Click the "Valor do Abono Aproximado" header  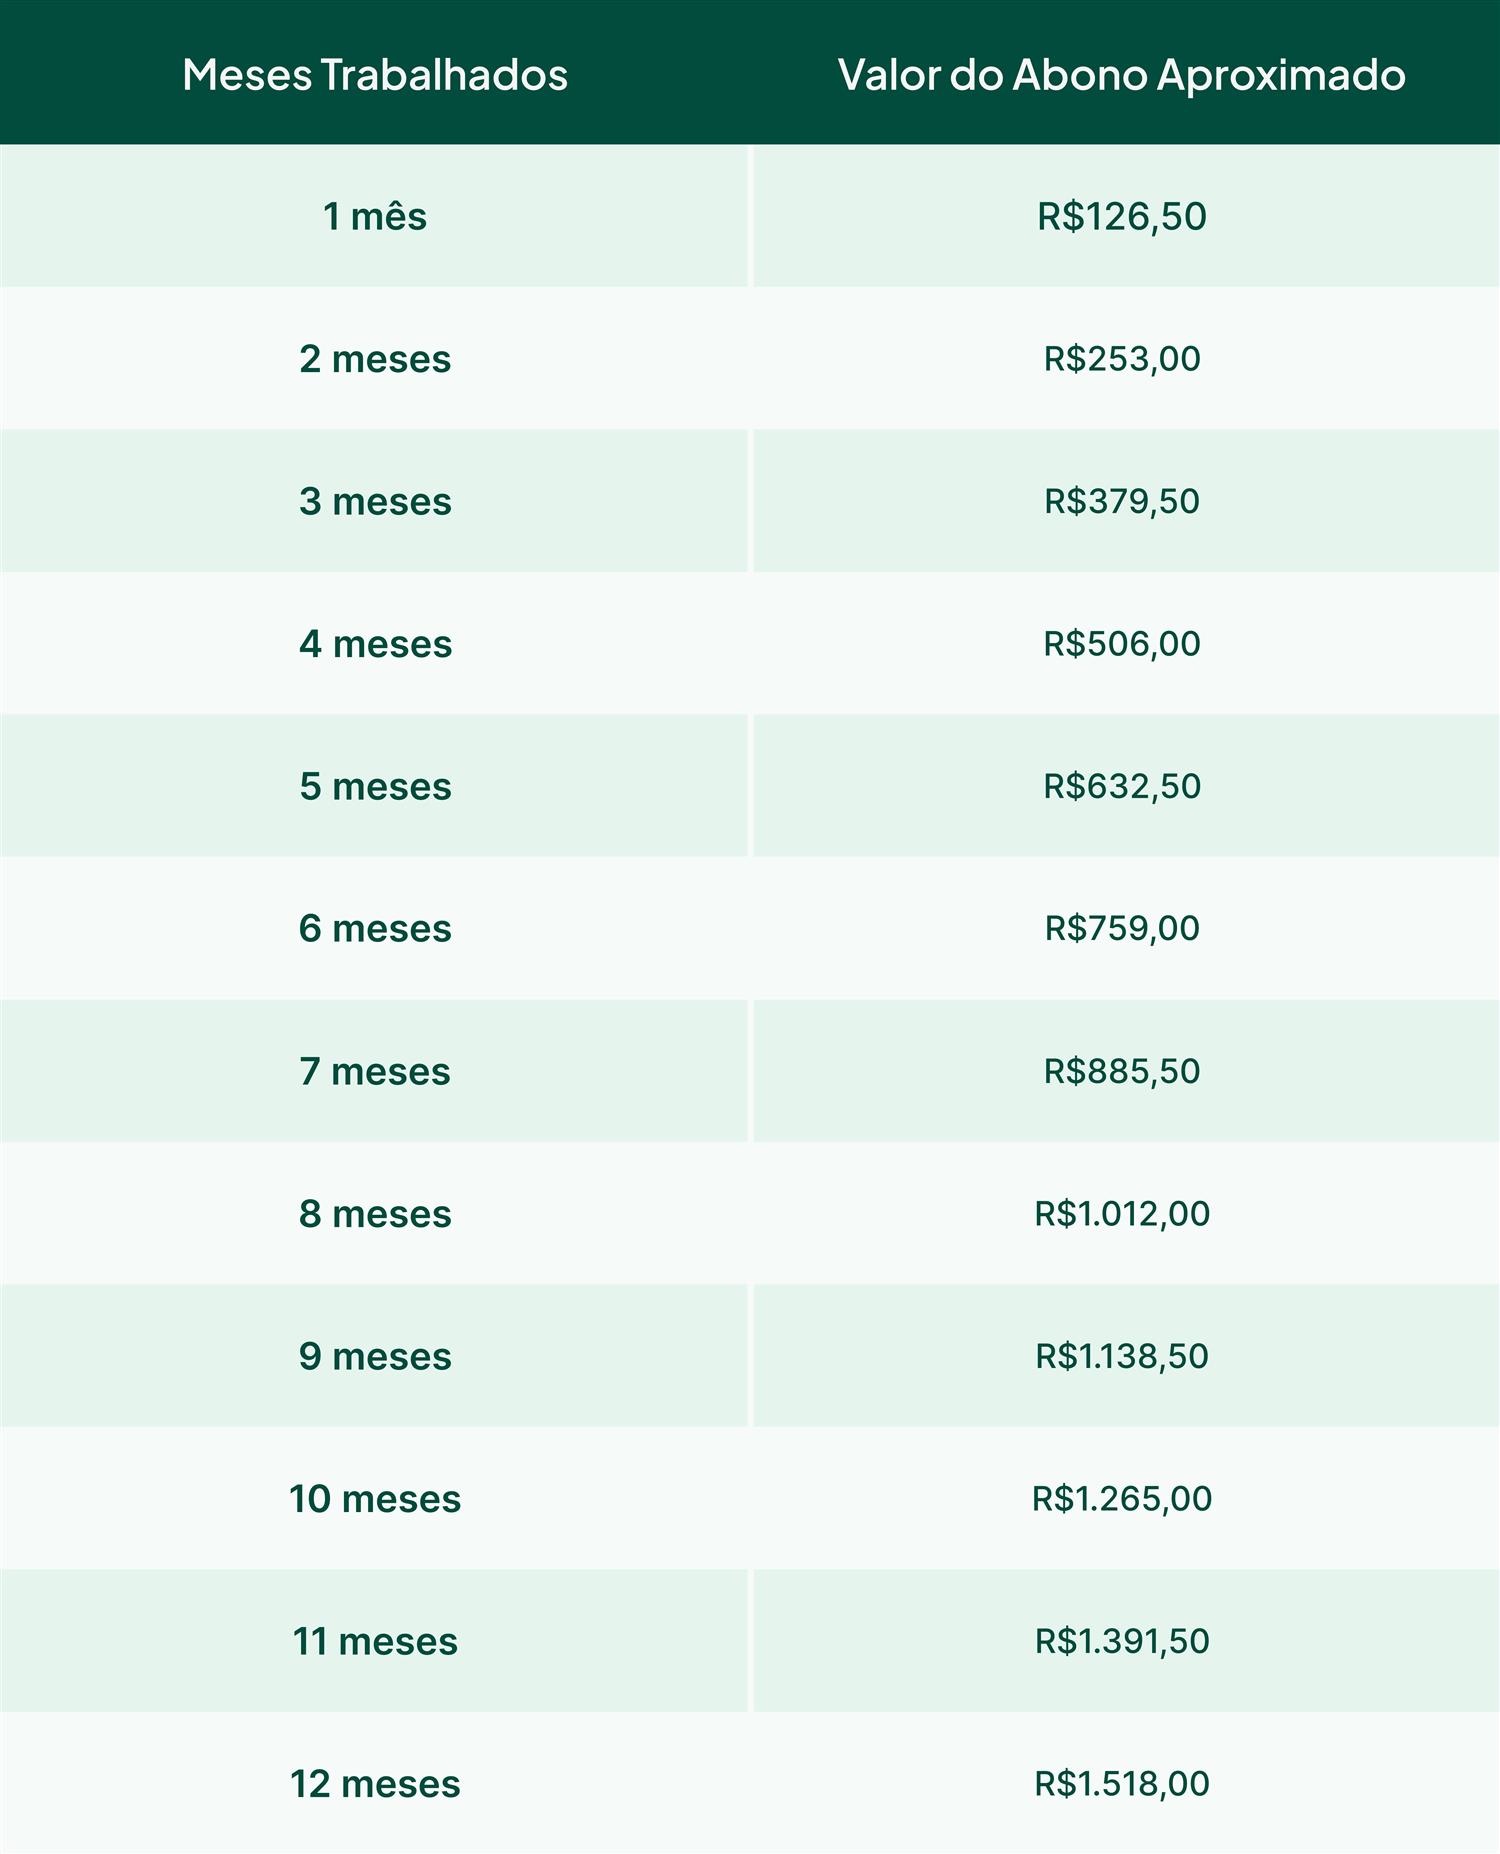(1121, 75)
